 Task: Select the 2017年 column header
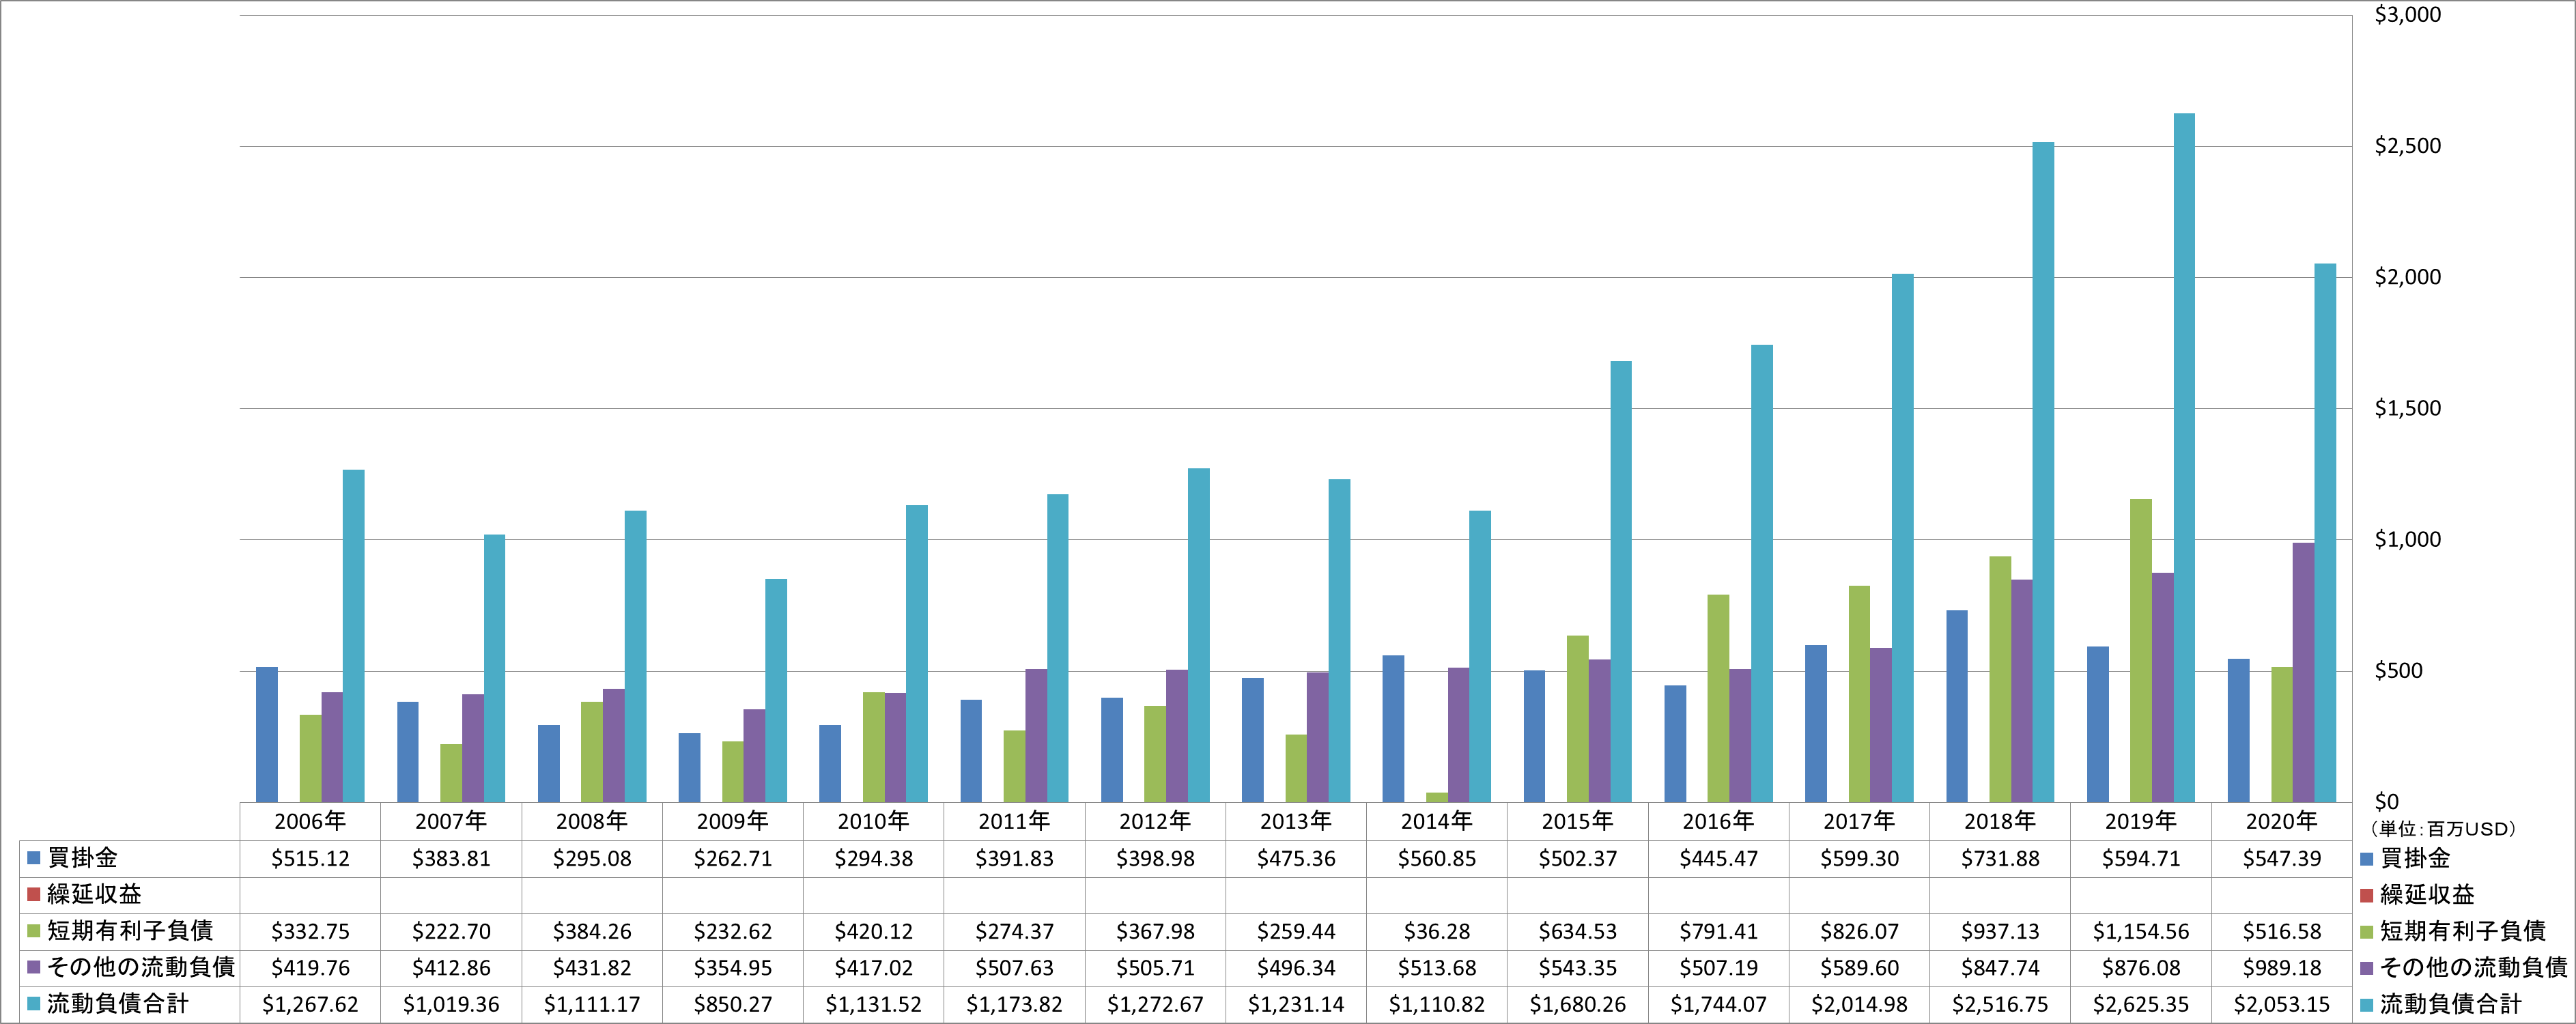pos(1859,821)
